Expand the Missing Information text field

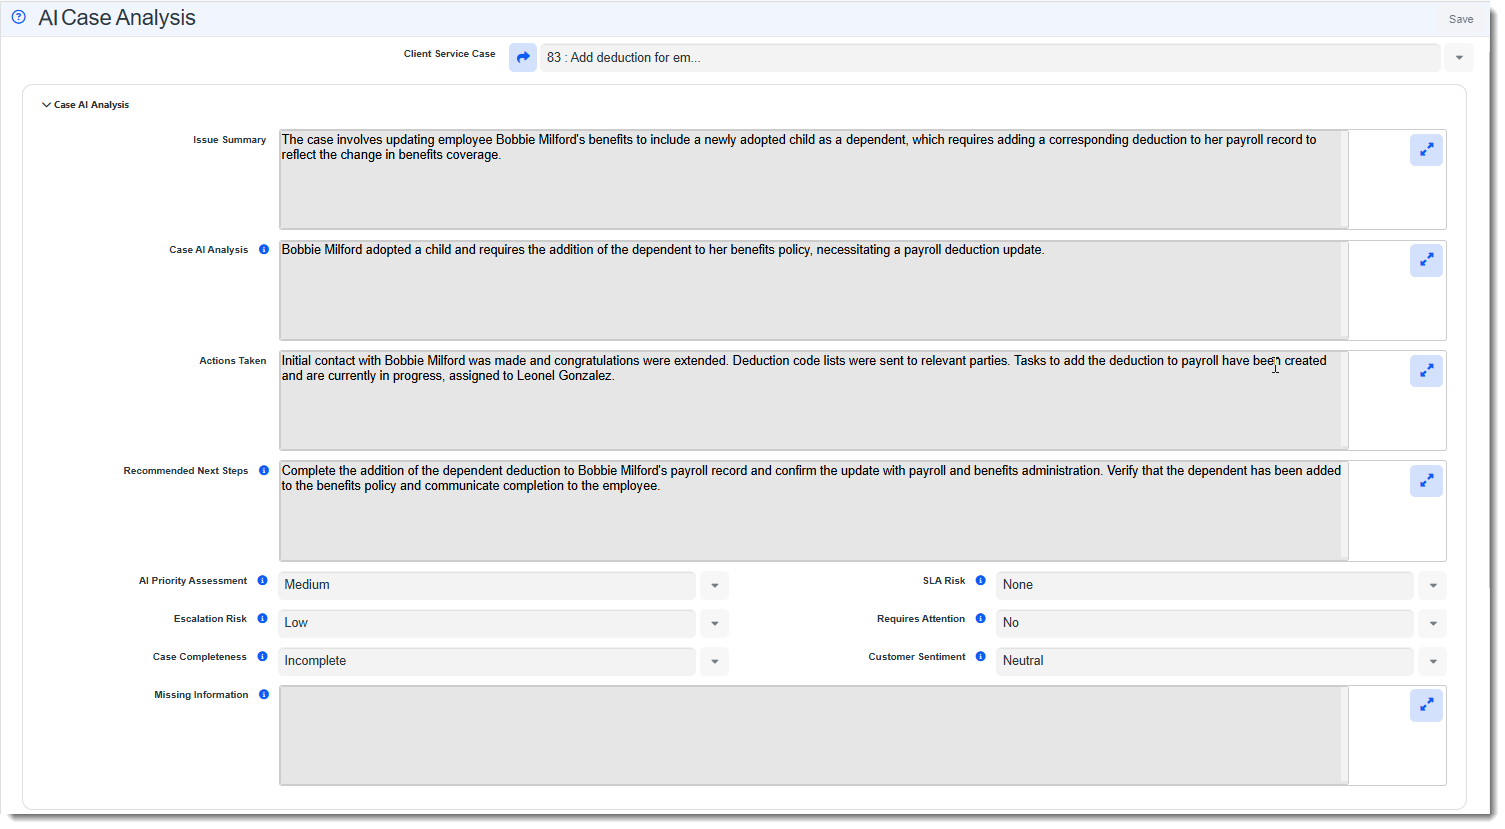(1426, 705)
